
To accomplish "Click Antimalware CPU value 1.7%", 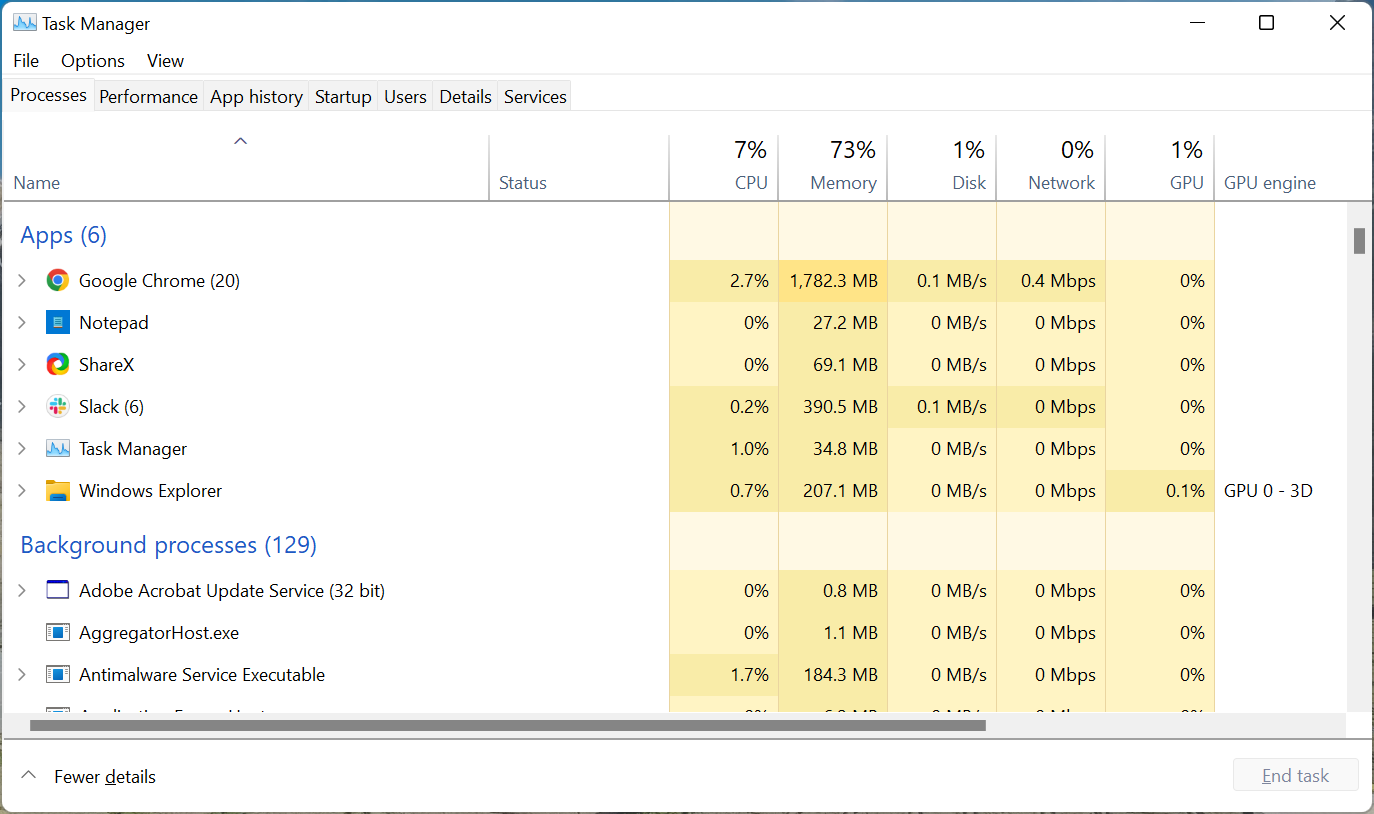I will click(x=749, y=675).
